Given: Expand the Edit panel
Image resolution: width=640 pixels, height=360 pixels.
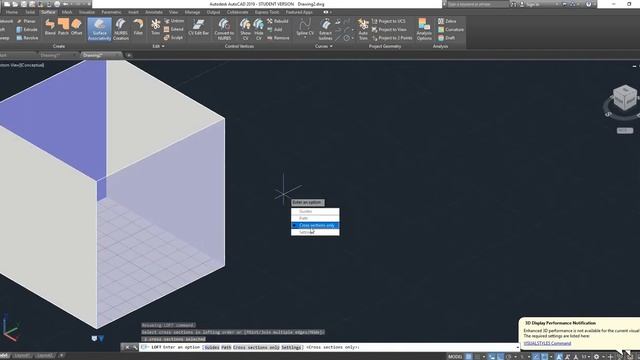Looking at the screenshot, I should pyautogui.click(x=158, y=46).
